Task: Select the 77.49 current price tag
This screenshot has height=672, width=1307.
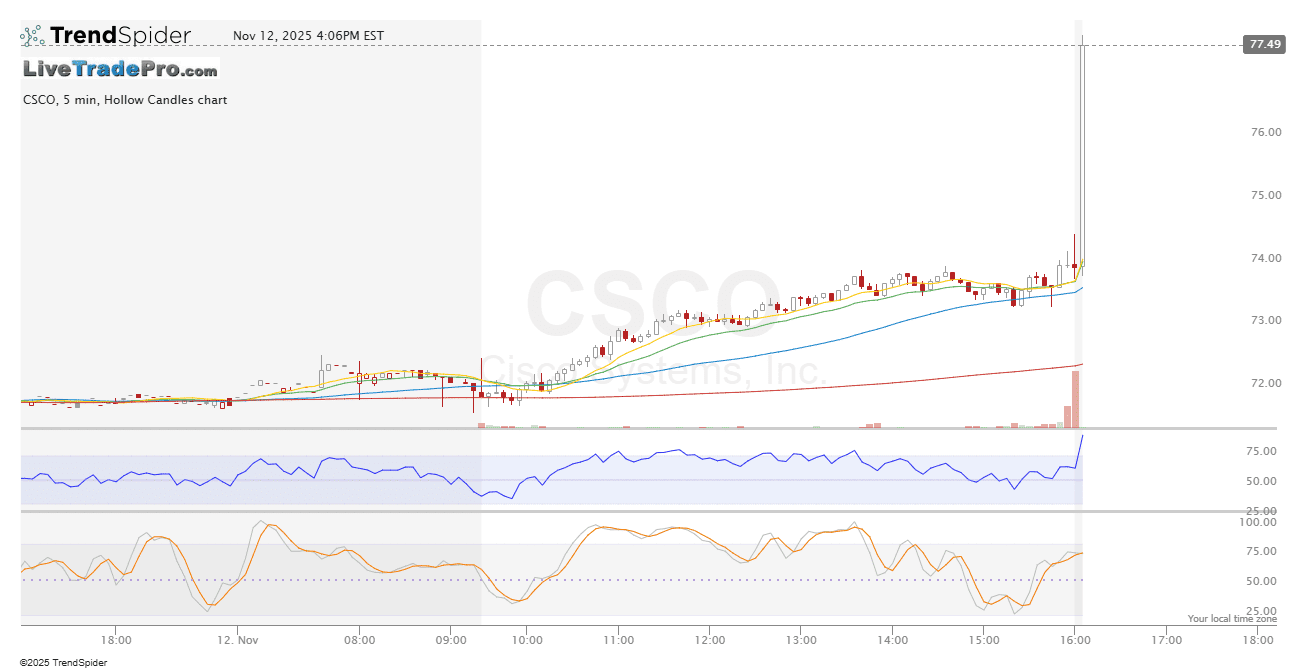Action: point(1264,44)
